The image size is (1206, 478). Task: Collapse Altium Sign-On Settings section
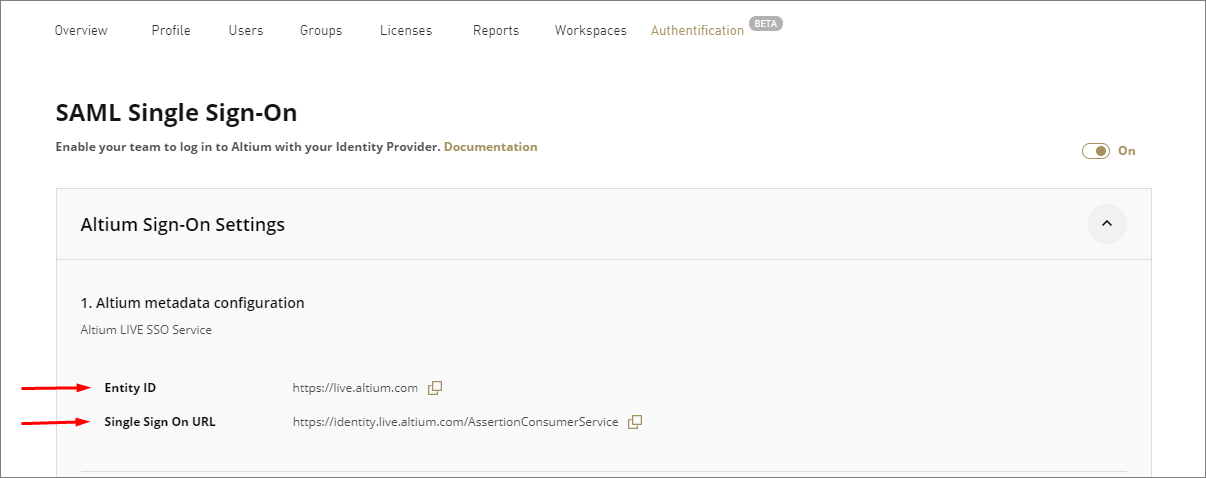pos(1106,224)
